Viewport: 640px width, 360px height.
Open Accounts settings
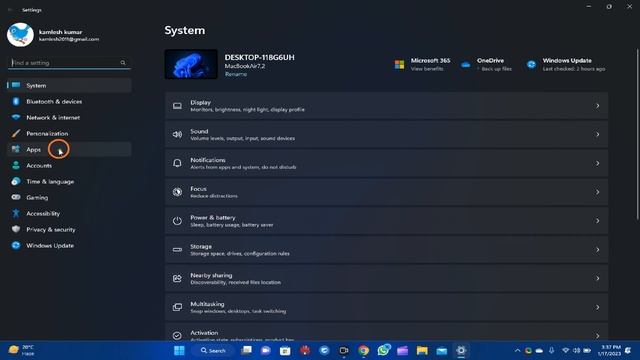tap(69, 165)
